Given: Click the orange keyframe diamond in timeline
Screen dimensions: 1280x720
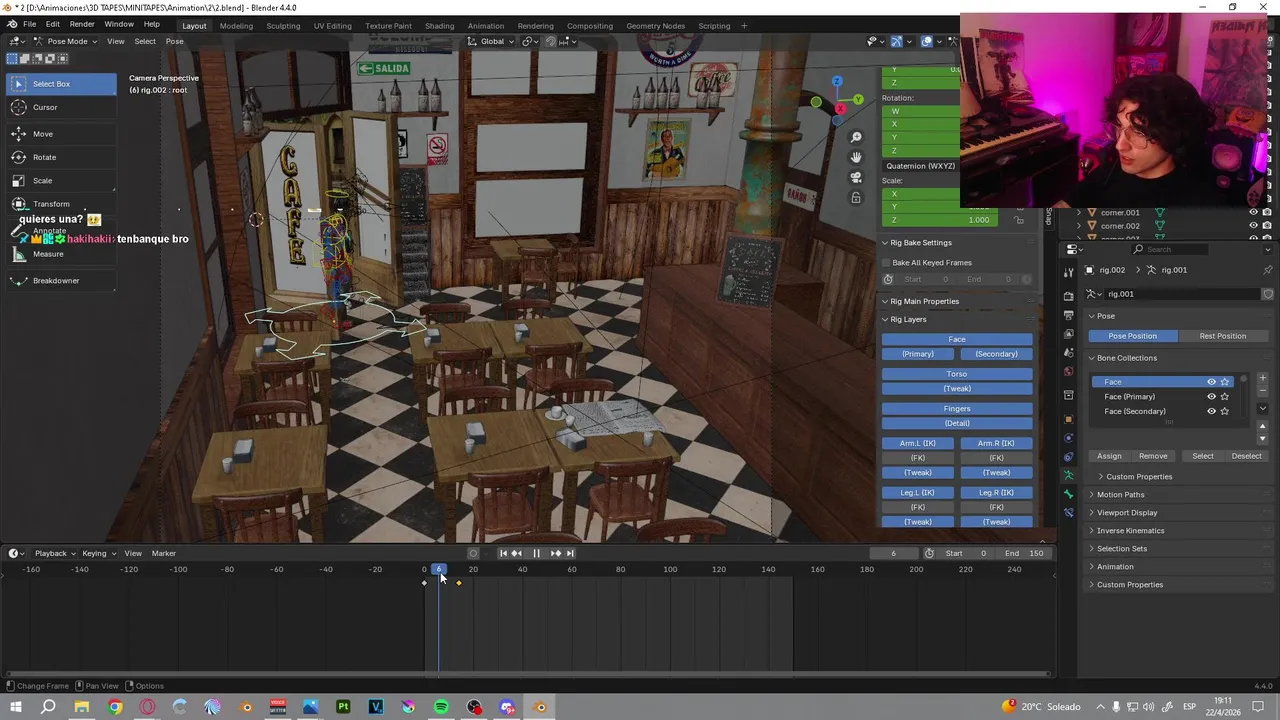Looking at the screenshot, I should point(459,583).
